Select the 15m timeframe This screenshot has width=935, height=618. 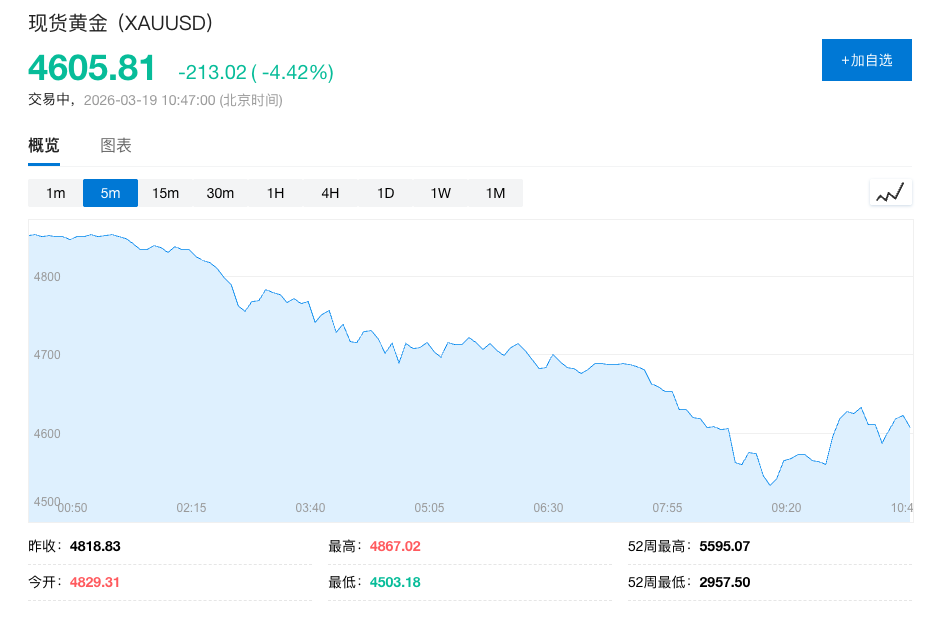(x=164, y=192)
